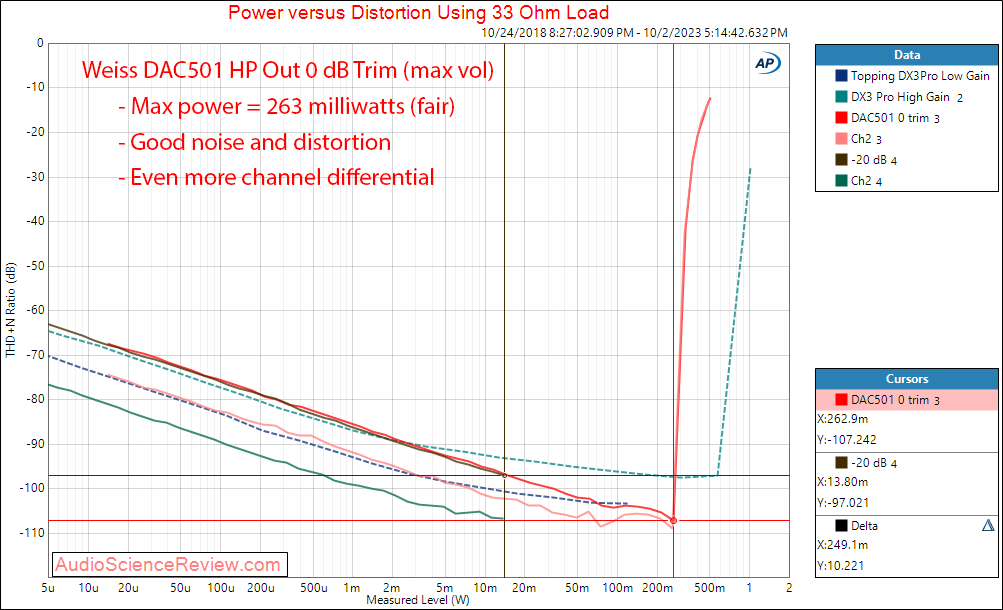The height and width of the screenshot is (610, 1003).
Task: Click the Delta triangle icon in Cursors panel
Action: [x=988, y=526]
